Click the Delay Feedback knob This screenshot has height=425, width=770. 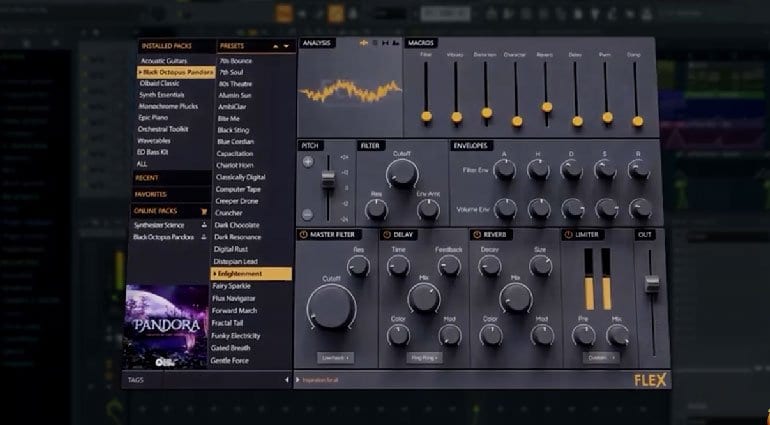point(449,266)
